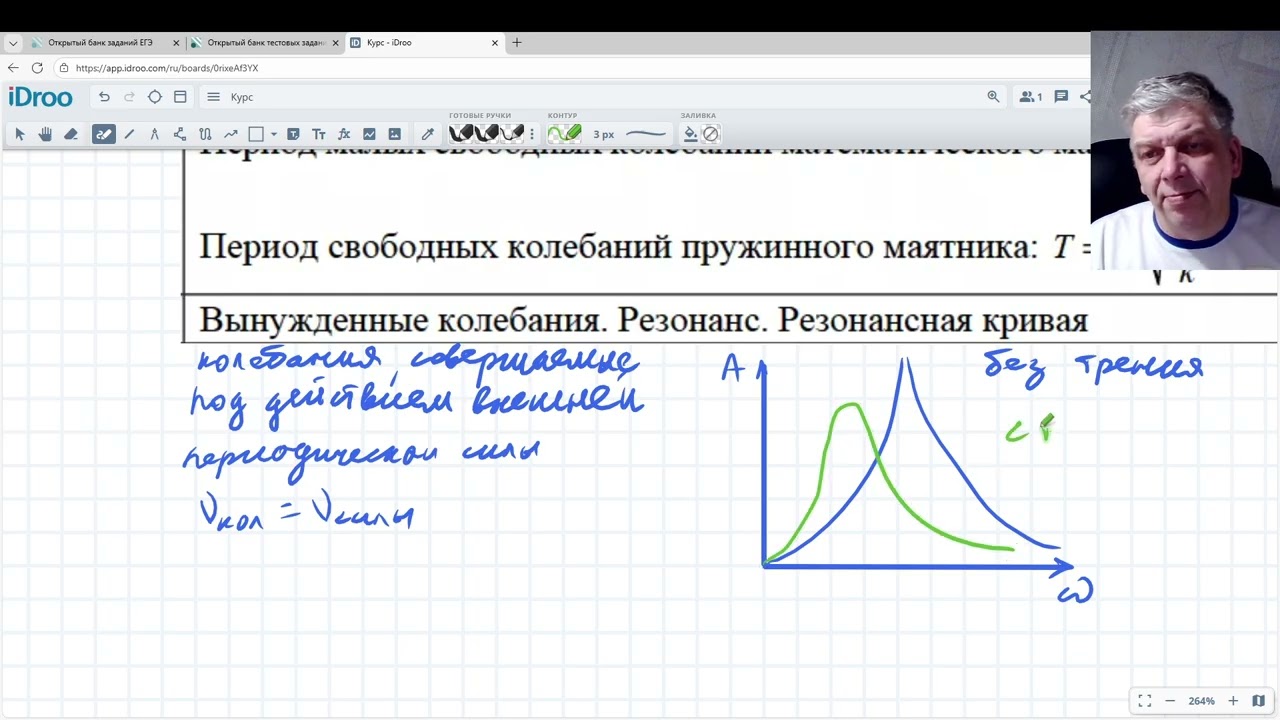Zoom out with the minus button
Viewport: 1280px width, 720px height.
tap(1170, 701)
